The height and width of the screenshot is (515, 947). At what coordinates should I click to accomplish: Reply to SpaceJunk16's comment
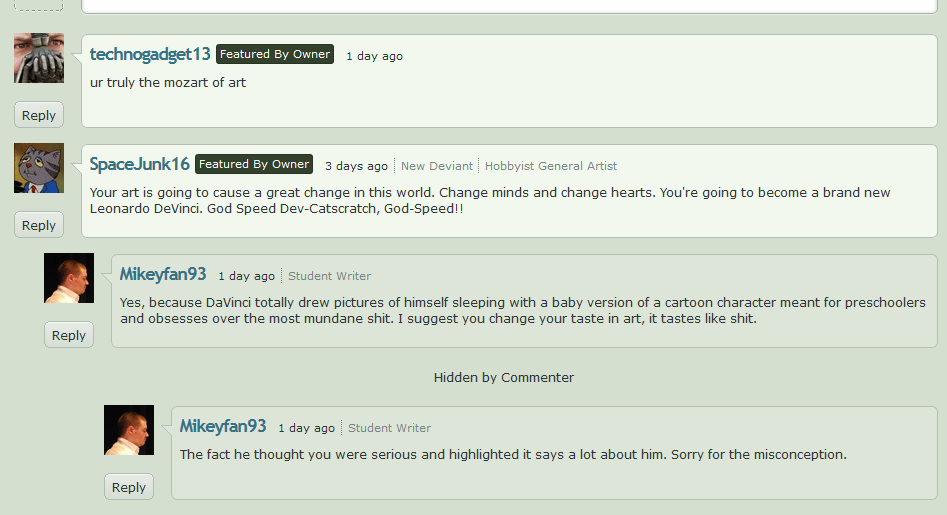click(x=39, y=225)
